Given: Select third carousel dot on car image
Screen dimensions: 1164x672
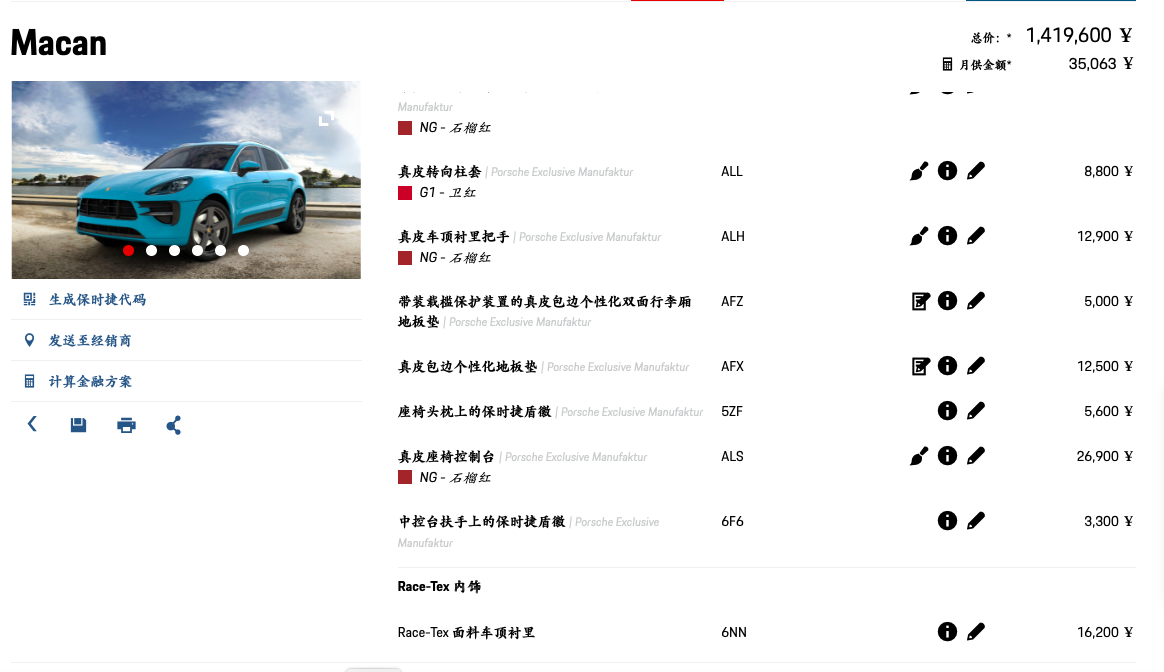Looking at the screenshot, I should point(174,250).
